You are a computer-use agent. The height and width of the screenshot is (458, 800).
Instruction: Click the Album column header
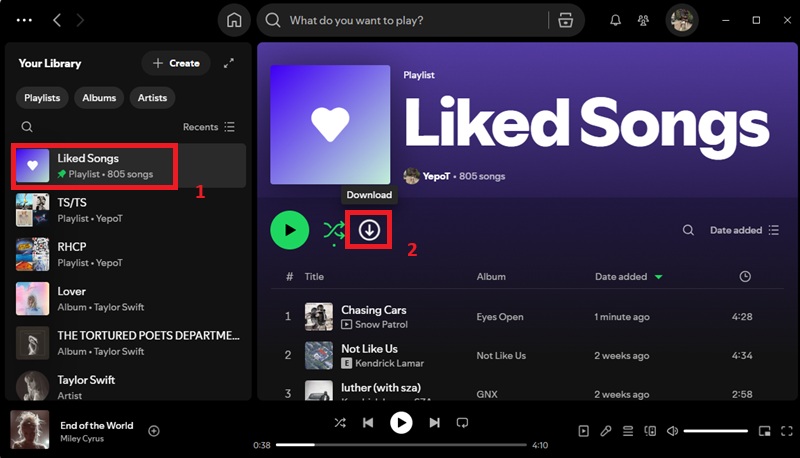tap(491, 276)
